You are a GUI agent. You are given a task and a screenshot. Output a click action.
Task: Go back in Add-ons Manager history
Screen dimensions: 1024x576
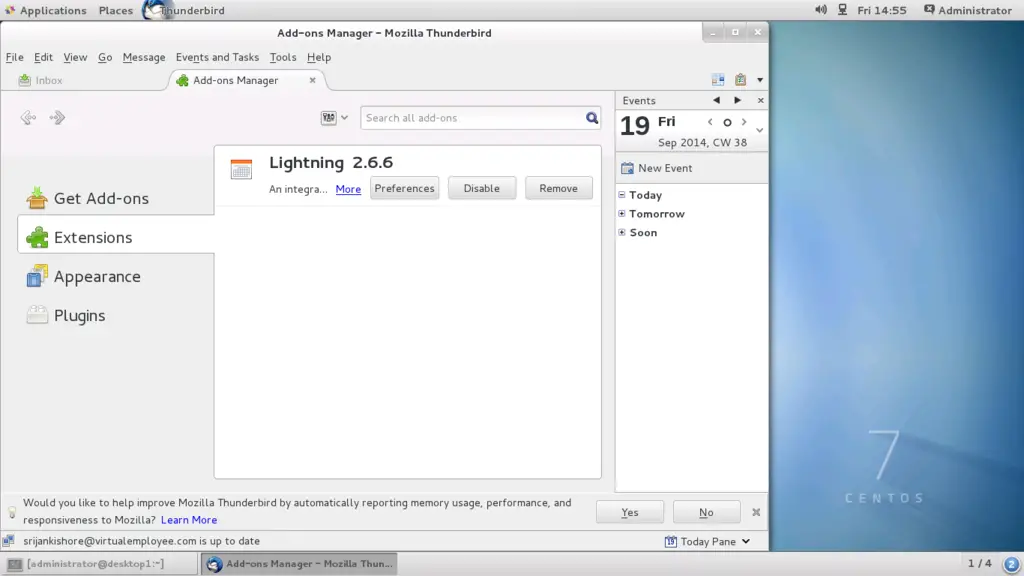pos(27,118)
